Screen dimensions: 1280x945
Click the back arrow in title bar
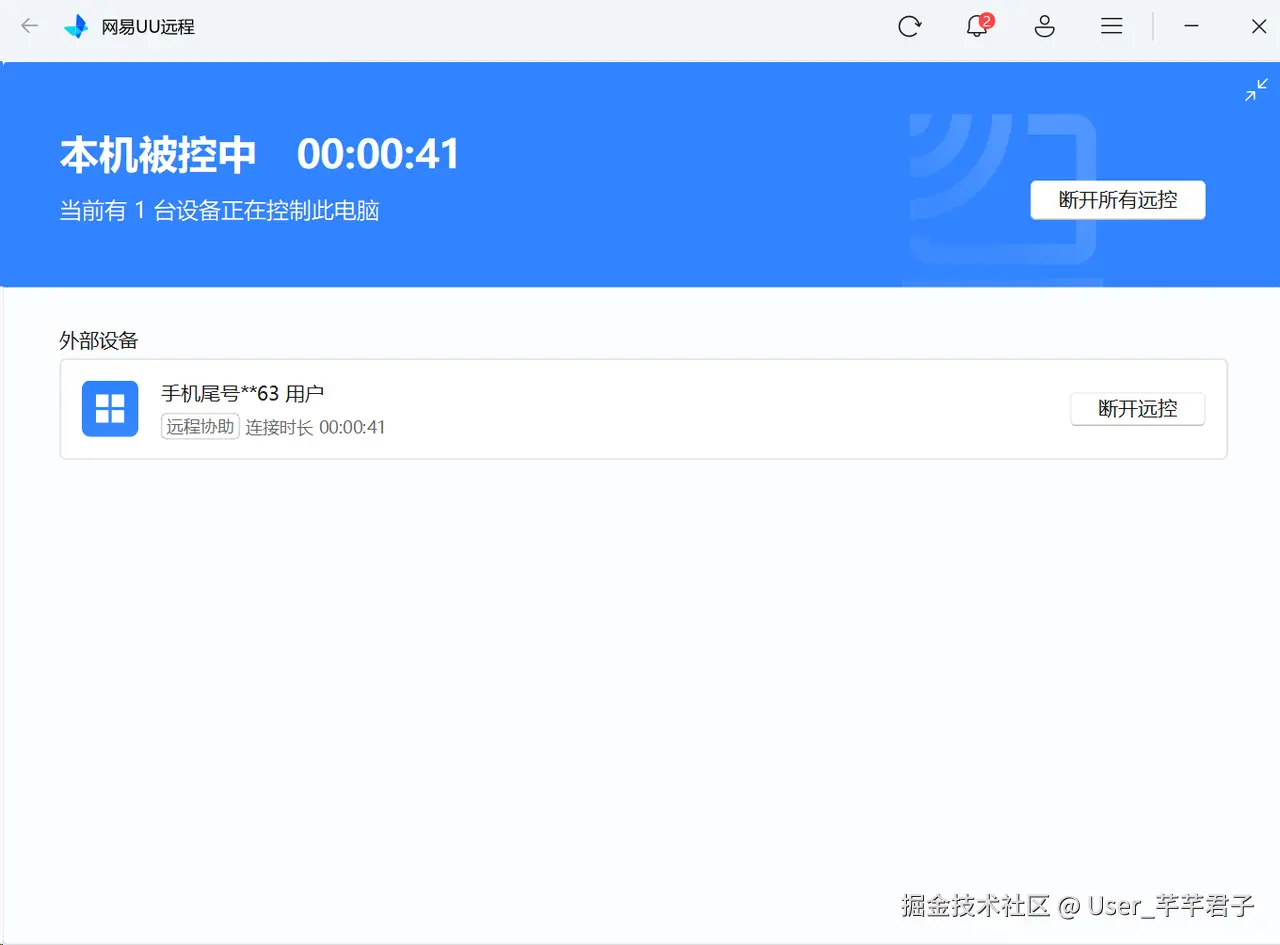point(30,26)
